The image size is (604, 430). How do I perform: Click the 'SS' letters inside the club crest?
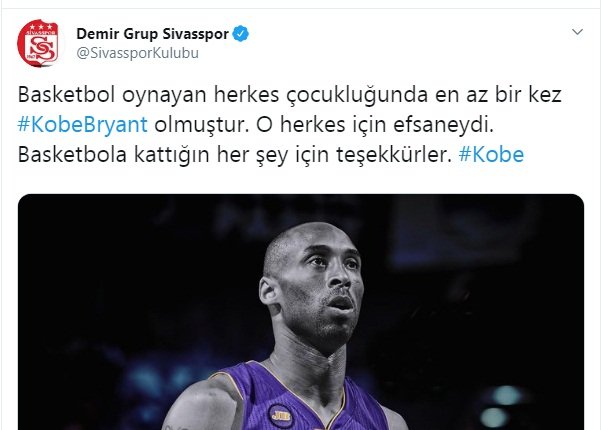42,49
